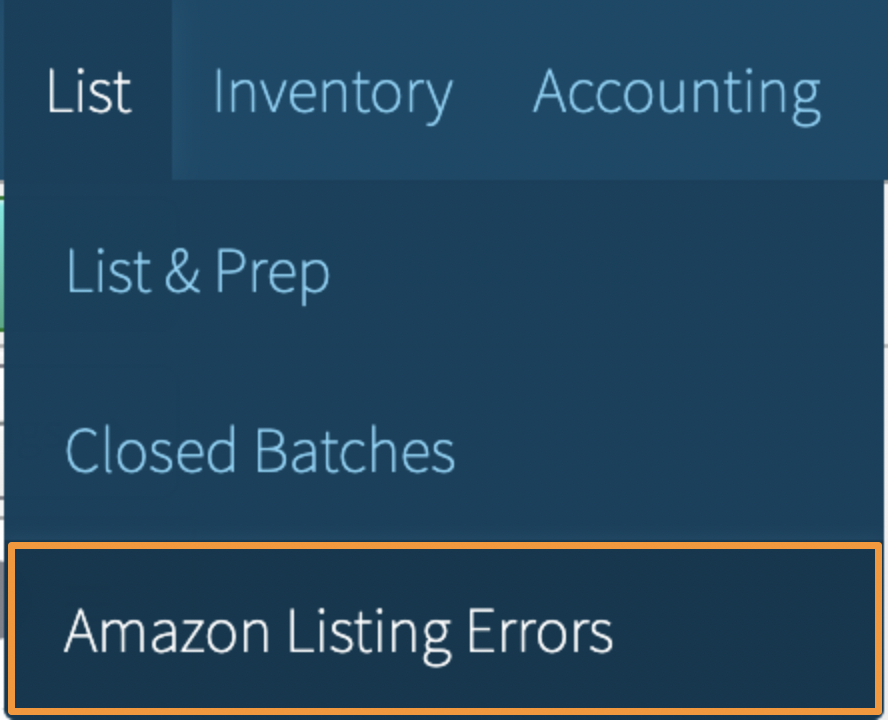Open the List menu tab
Screen dimensions: 888x720
coord(89,92)
